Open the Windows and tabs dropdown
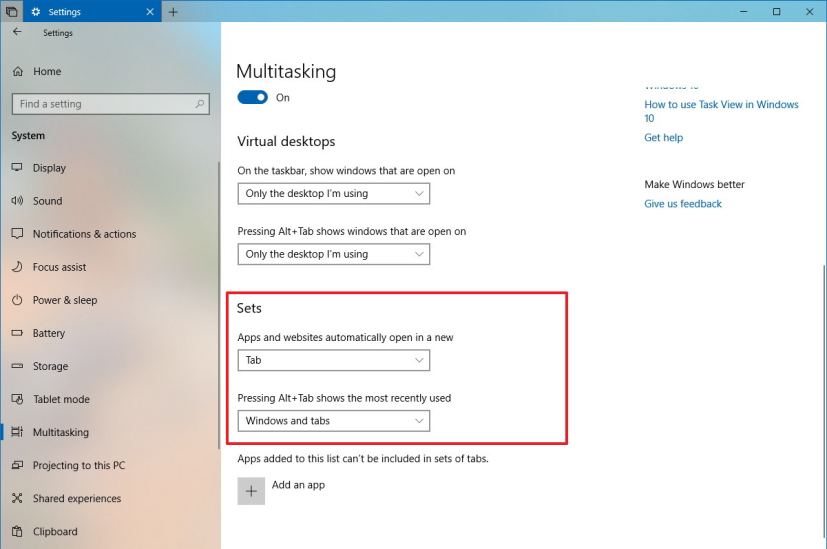The width and height of the screenshot is (827, 549). [333, 421]
